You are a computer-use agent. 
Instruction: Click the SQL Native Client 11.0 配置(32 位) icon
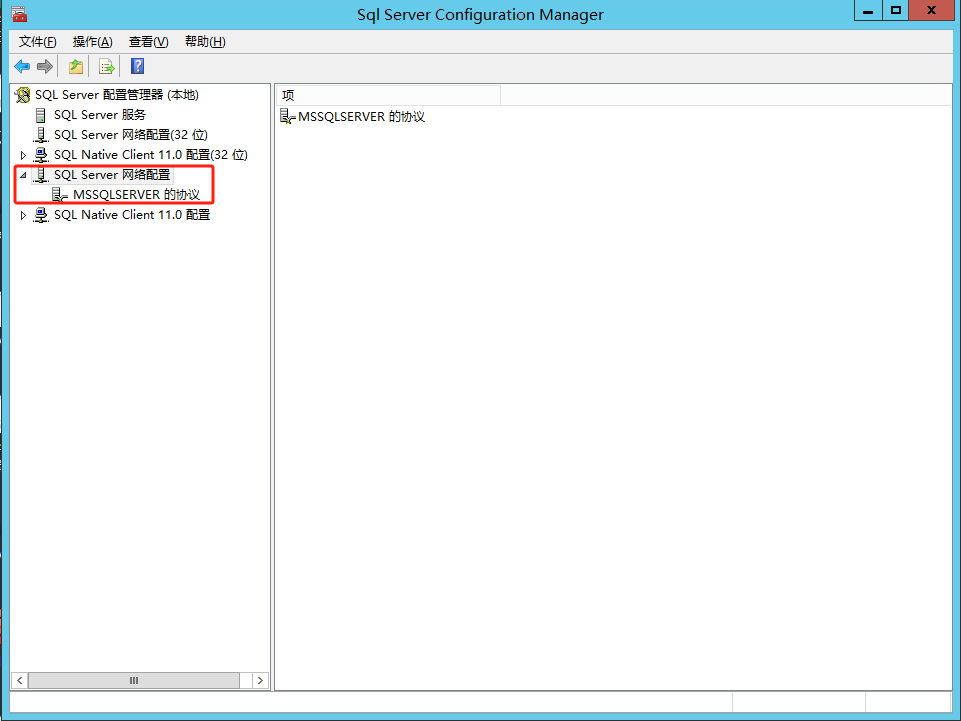coord(40,155)
